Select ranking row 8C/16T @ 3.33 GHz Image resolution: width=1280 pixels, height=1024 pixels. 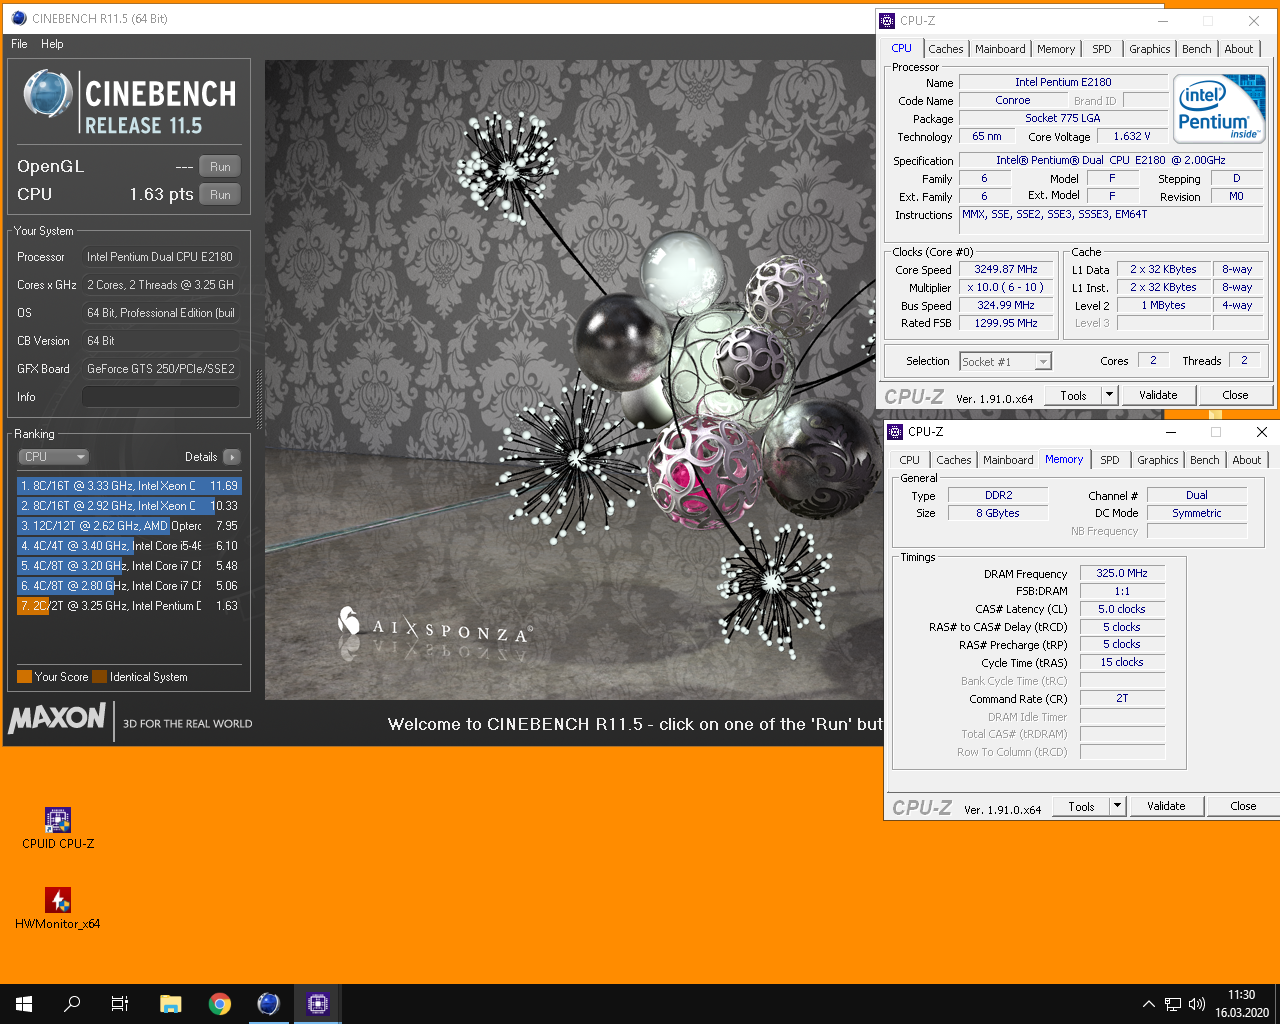point(129,486)
